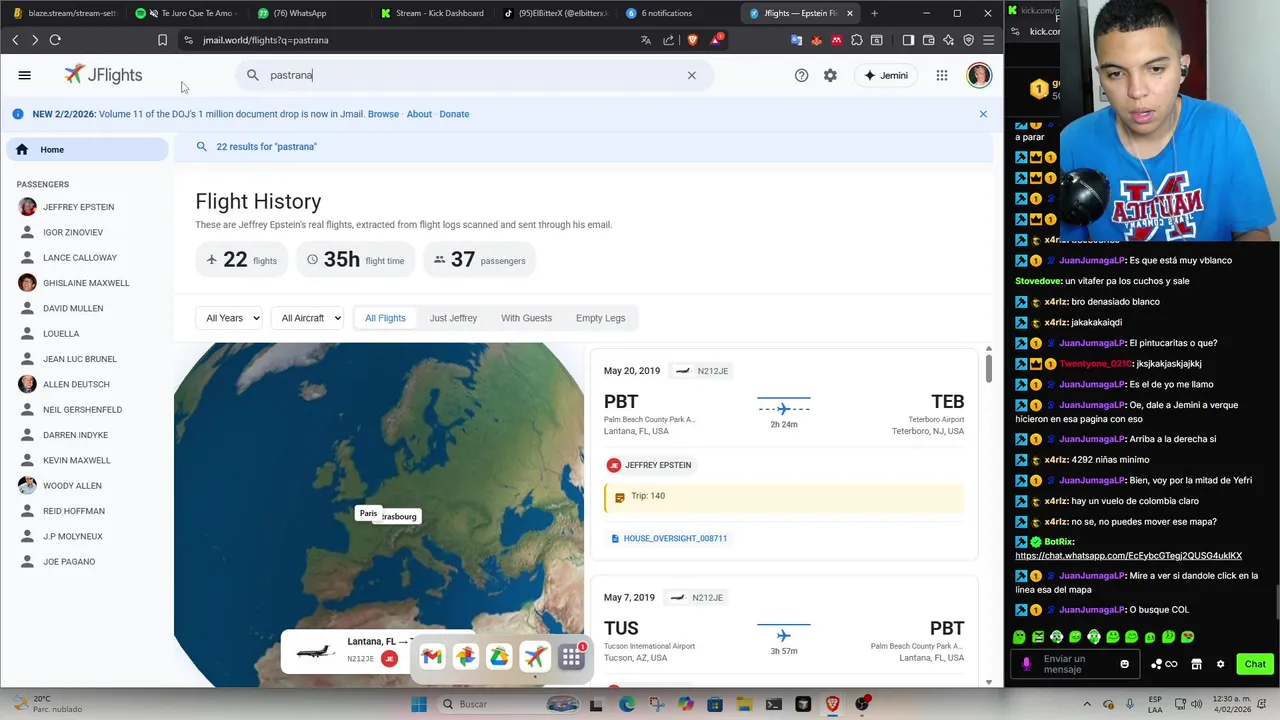Open chat settings gear in the Kick panel
The image size is (1280, 720).
click(1220, 664)
